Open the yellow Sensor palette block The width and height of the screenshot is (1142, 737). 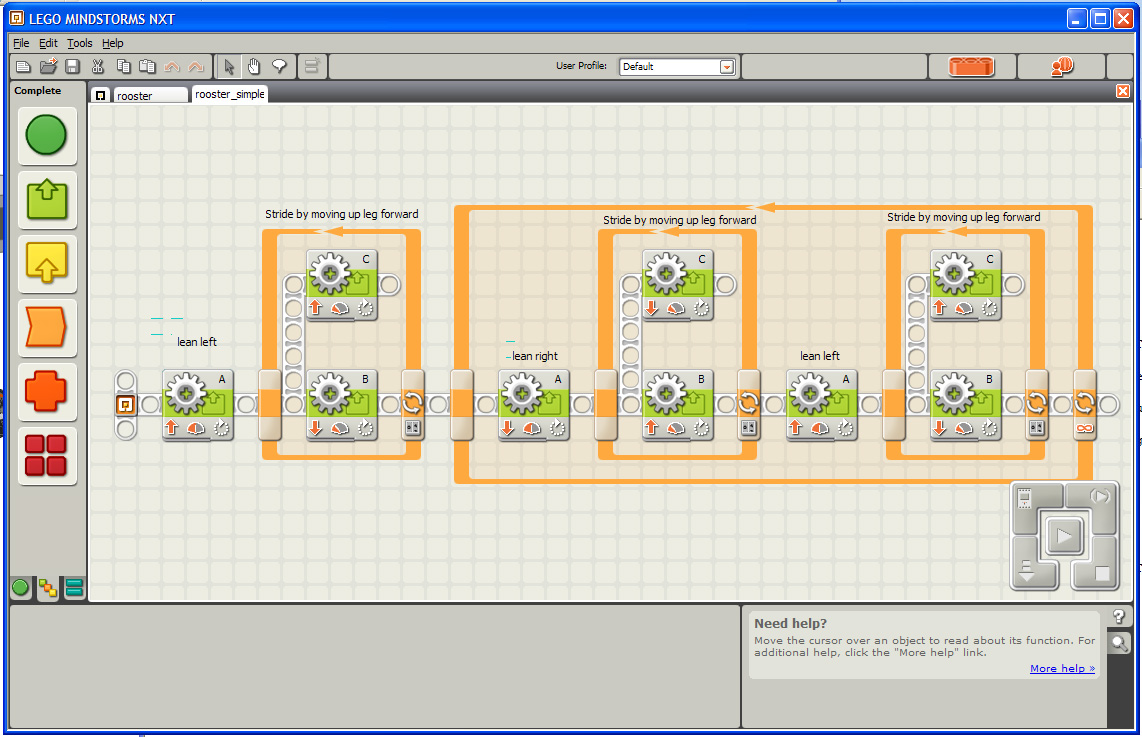point(47,264)
